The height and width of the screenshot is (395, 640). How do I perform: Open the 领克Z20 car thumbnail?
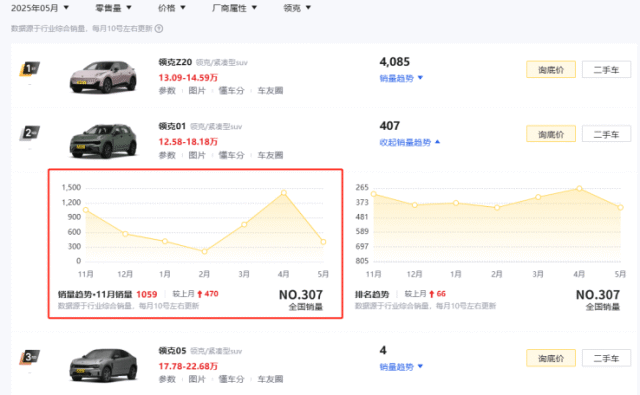click(103, 77)
